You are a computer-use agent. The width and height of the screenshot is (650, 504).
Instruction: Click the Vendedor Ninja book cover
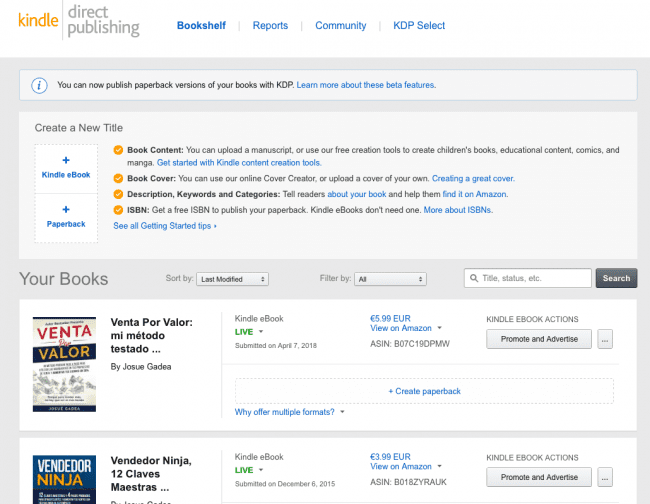click(x=64, y=480)
